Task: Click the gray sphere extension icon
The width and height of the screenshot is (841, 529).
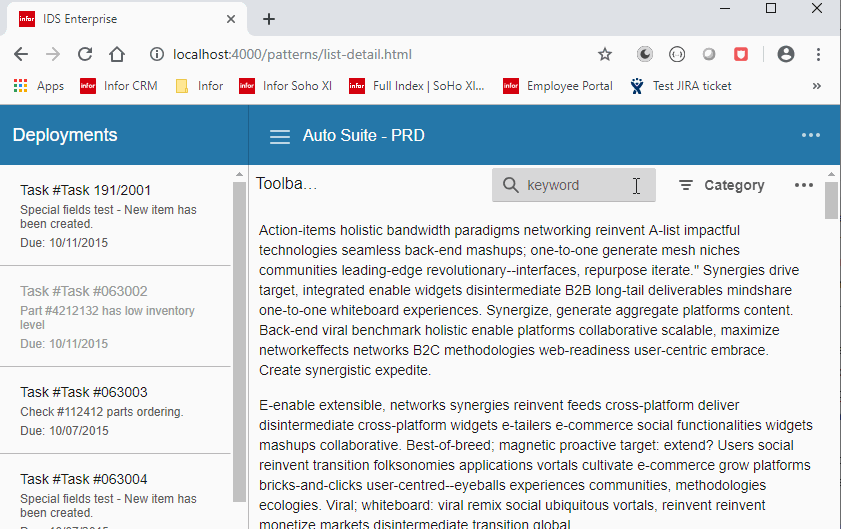Action: [709, 54]
